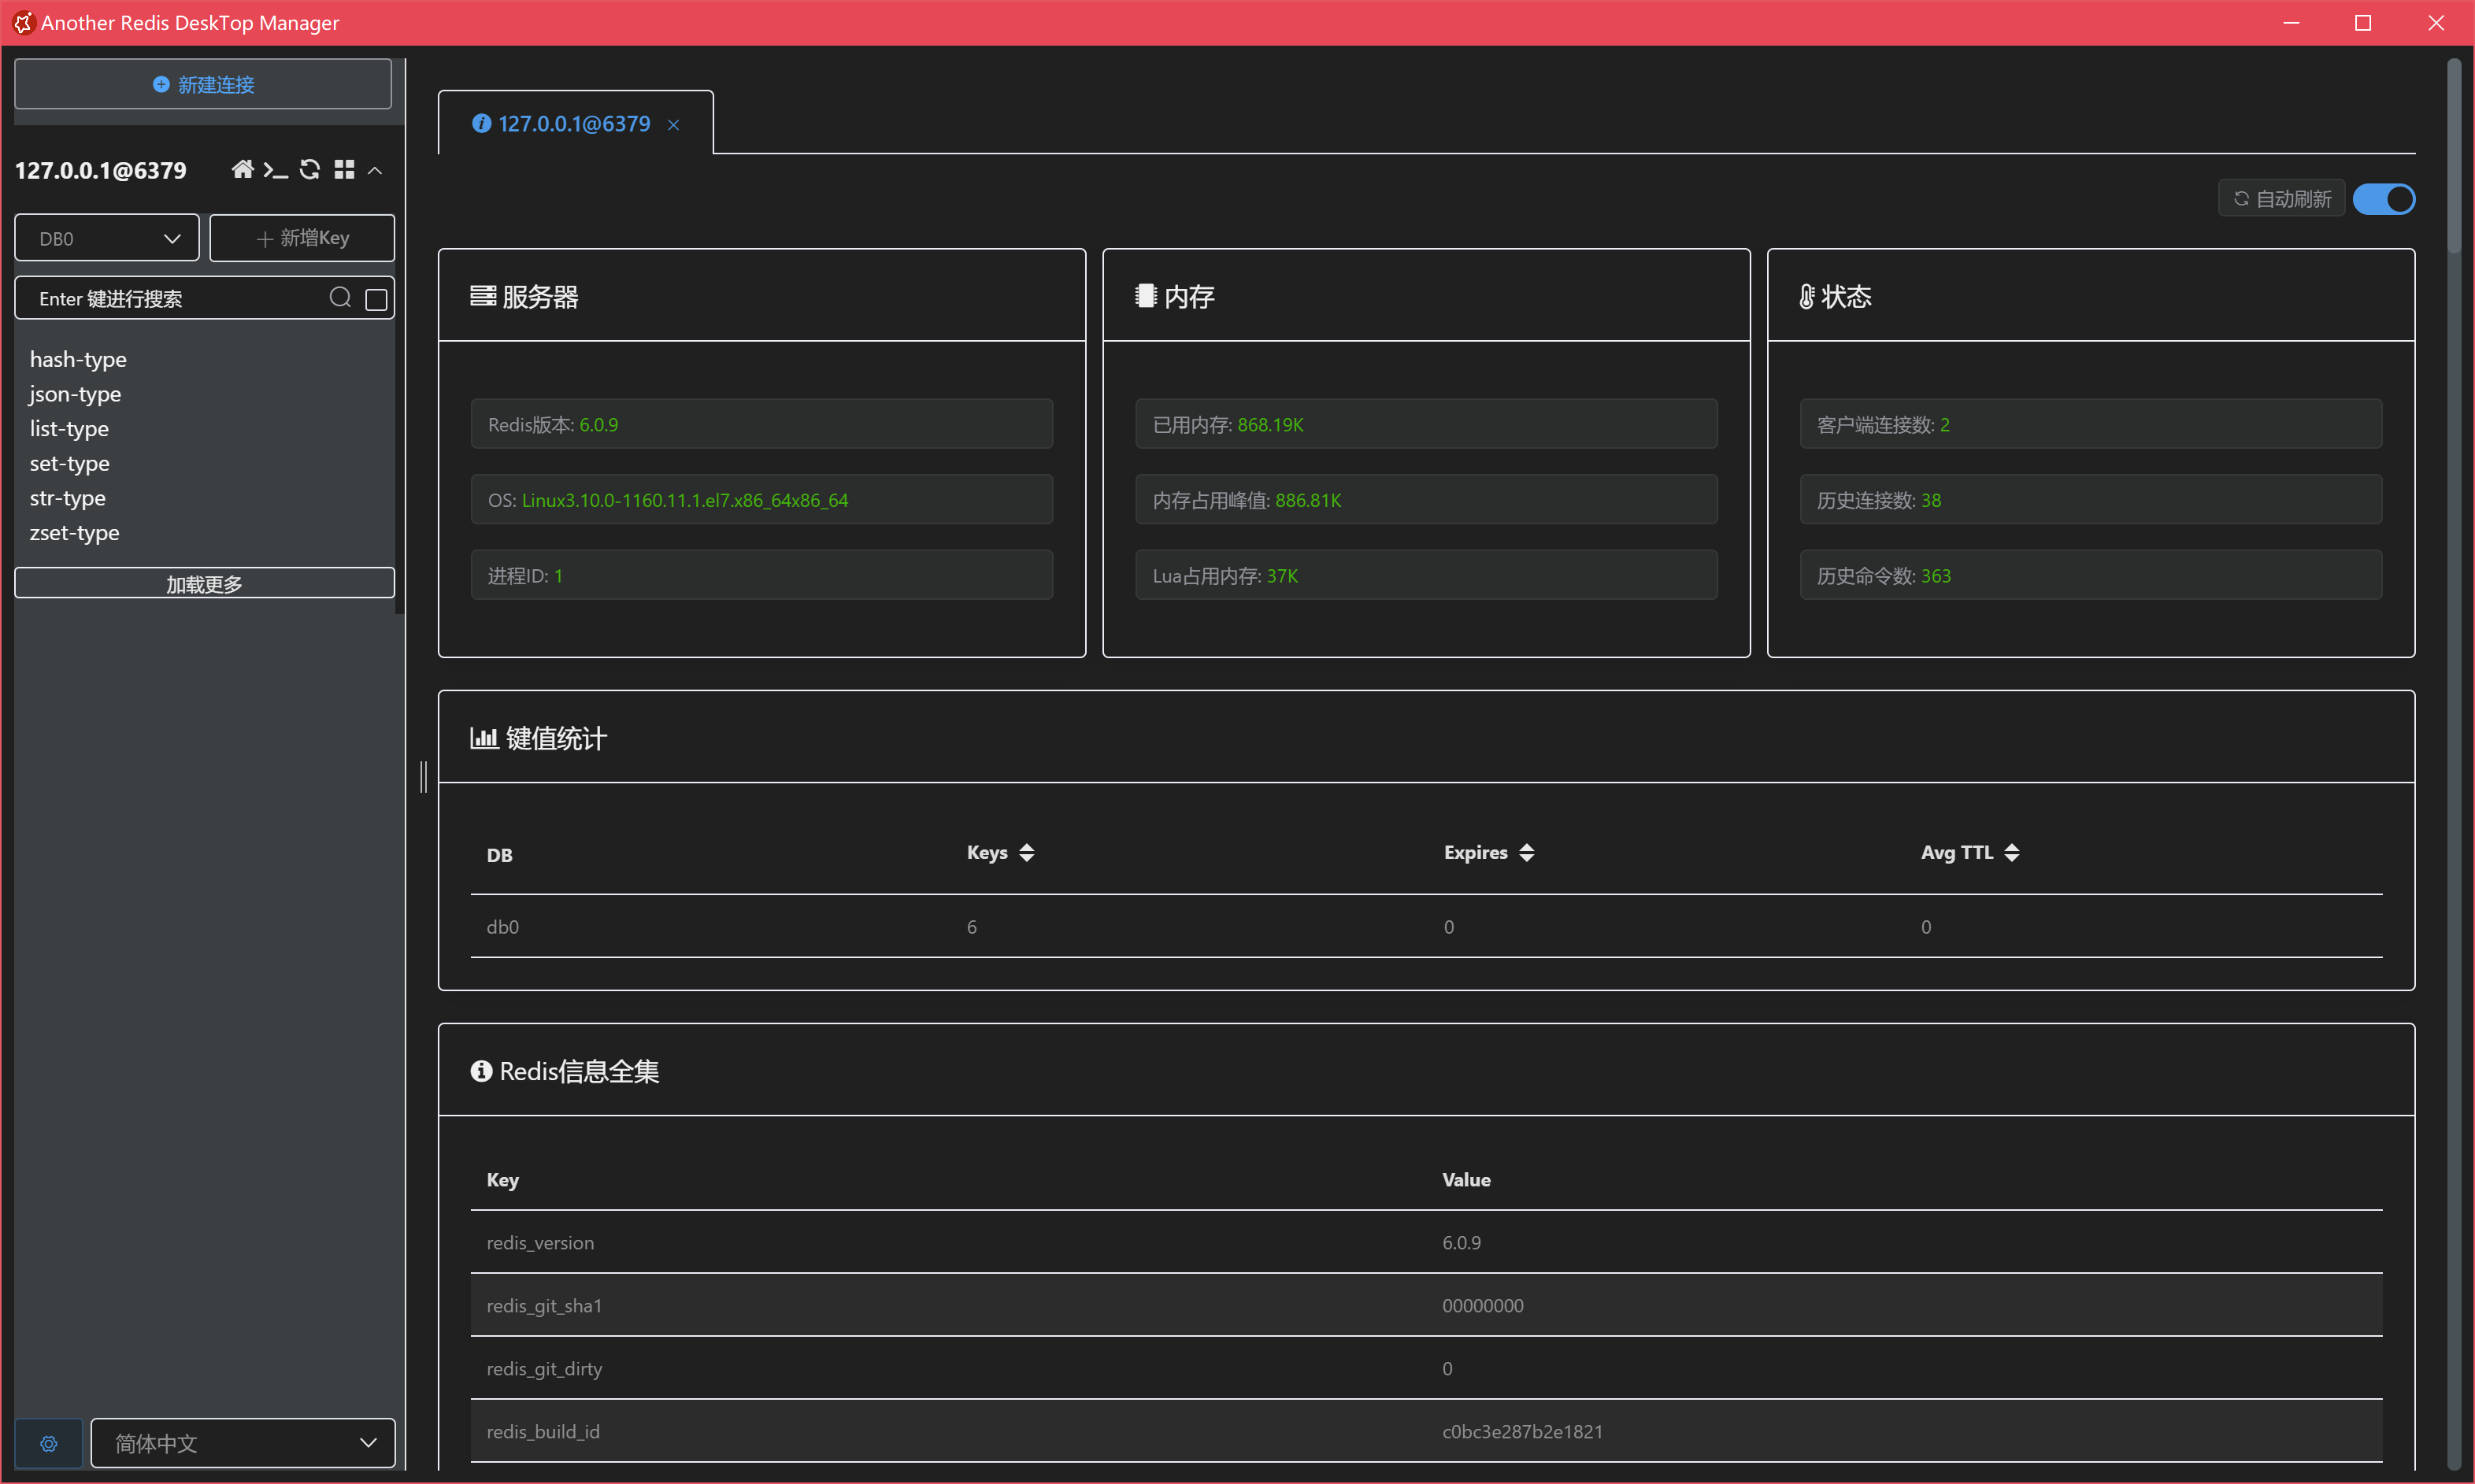
Task: Select the hash-type key in sidebar
Action: point(77,359)
